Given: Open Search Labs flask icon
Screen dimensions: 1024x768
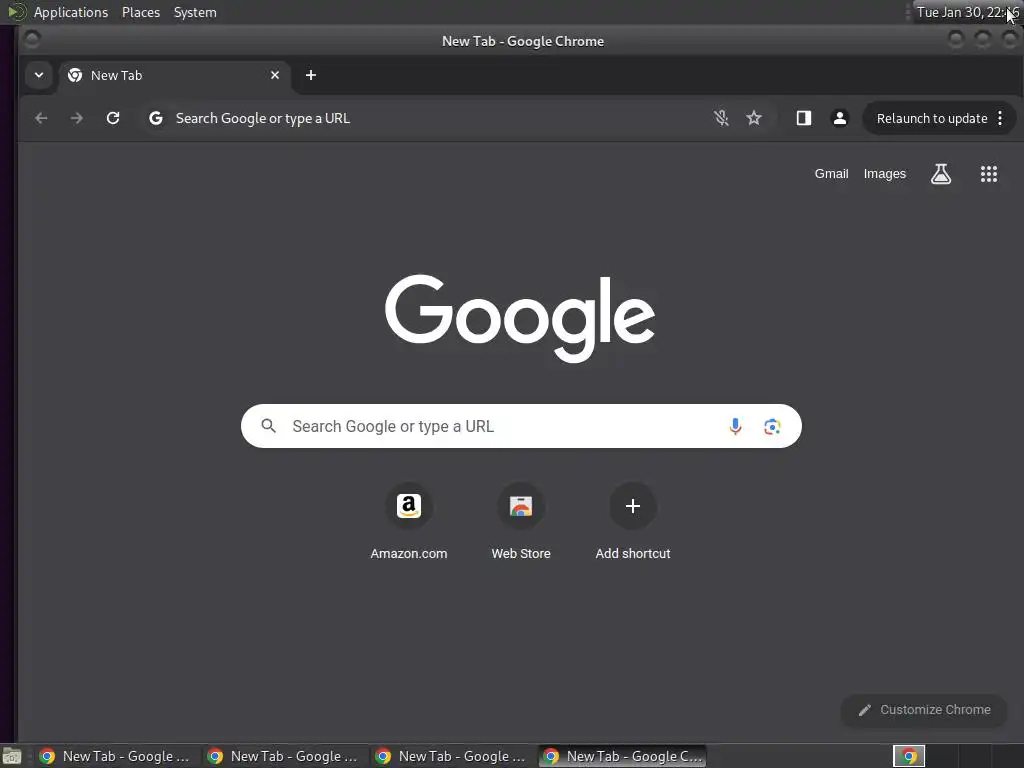Looking at the screenshot, I should pos(940,174).
